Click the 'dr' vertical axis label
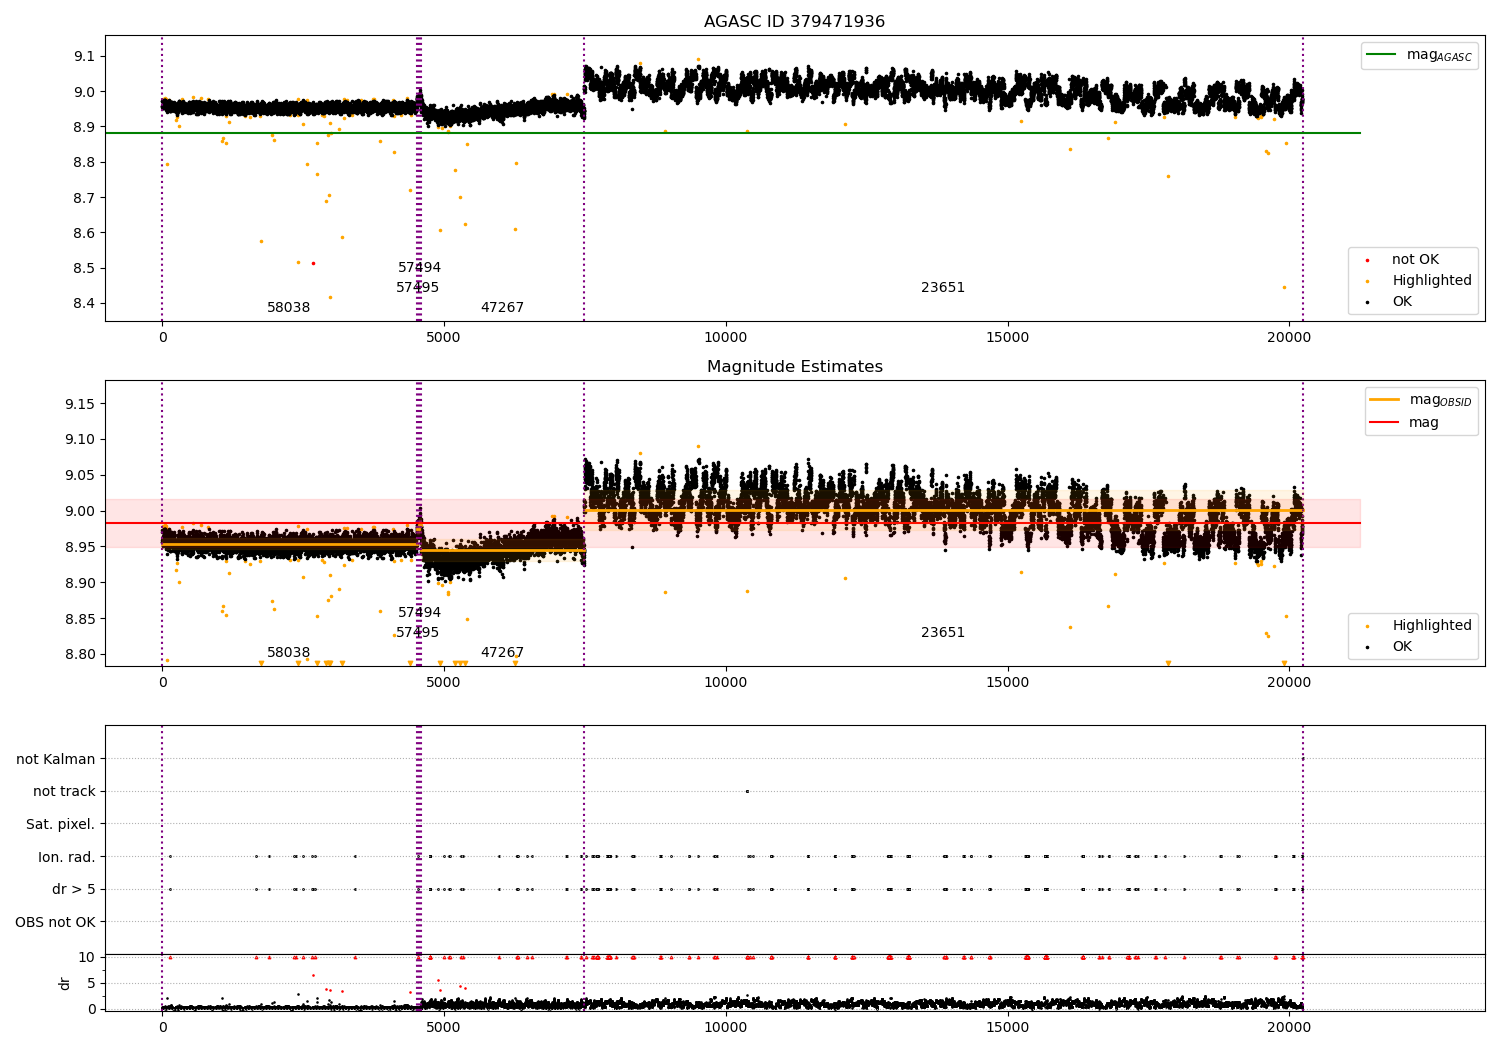Screen dimensions: 1500x1050 65,983
